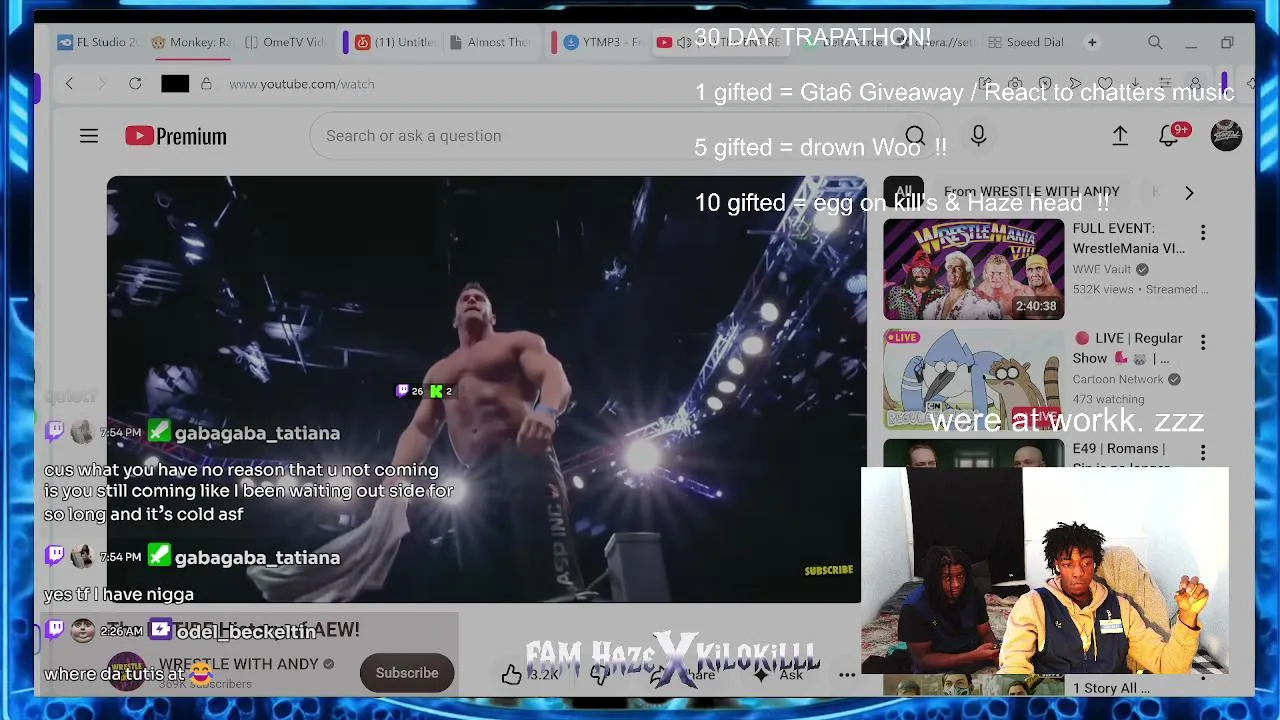The image size is (1280, 720).
Task: Open options for E49 Romans video
Action: coord(1203,453)
